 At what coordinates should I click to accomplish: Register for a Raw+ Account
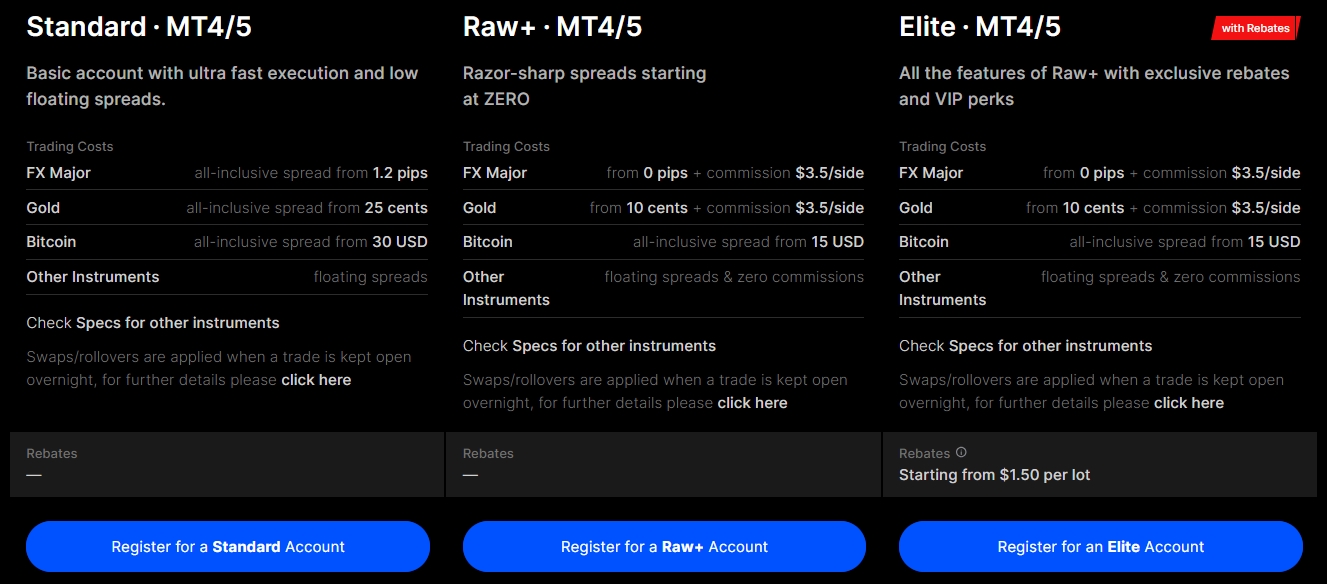pyautogui.click(x=663, y=546)
